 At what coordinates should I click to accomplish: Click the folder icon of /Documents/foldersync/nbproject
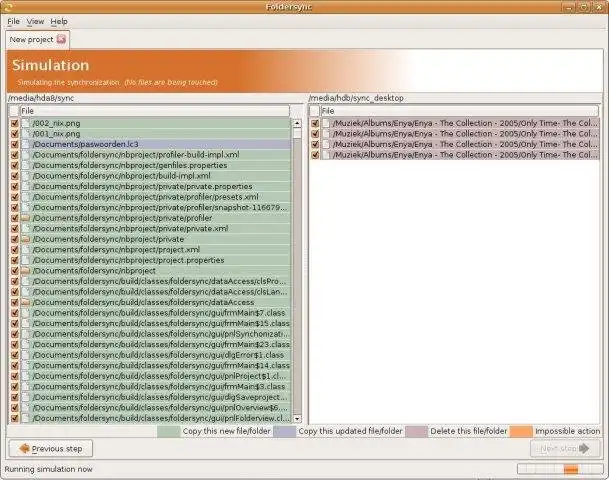click(x=25, y=271)
